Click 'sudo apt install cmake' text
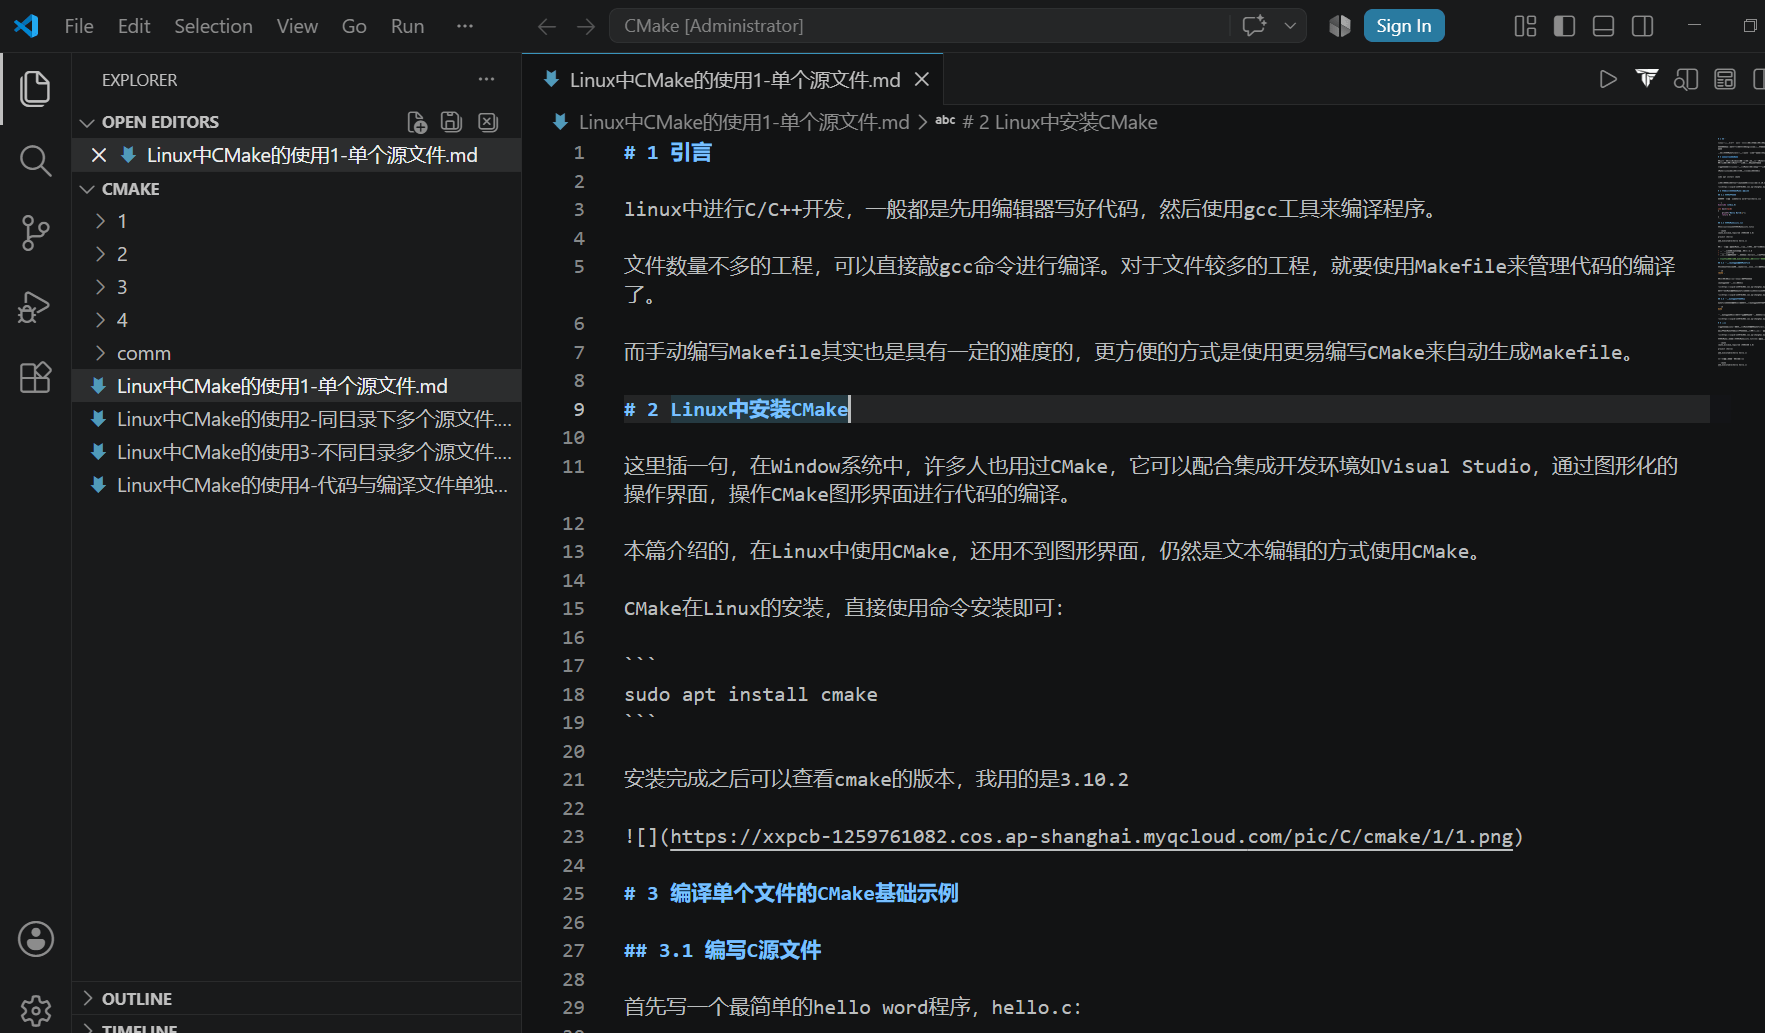This screenshot has width=1765, height=1033. (x=751, y=694)
